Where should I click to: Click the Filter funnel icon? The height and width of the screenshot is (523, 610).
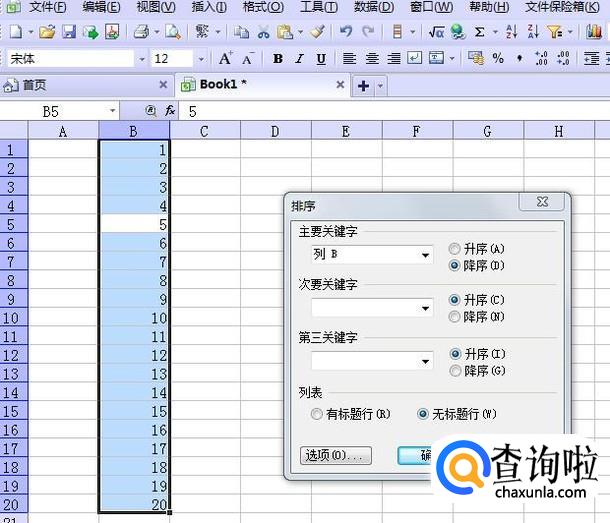point(554,32)
